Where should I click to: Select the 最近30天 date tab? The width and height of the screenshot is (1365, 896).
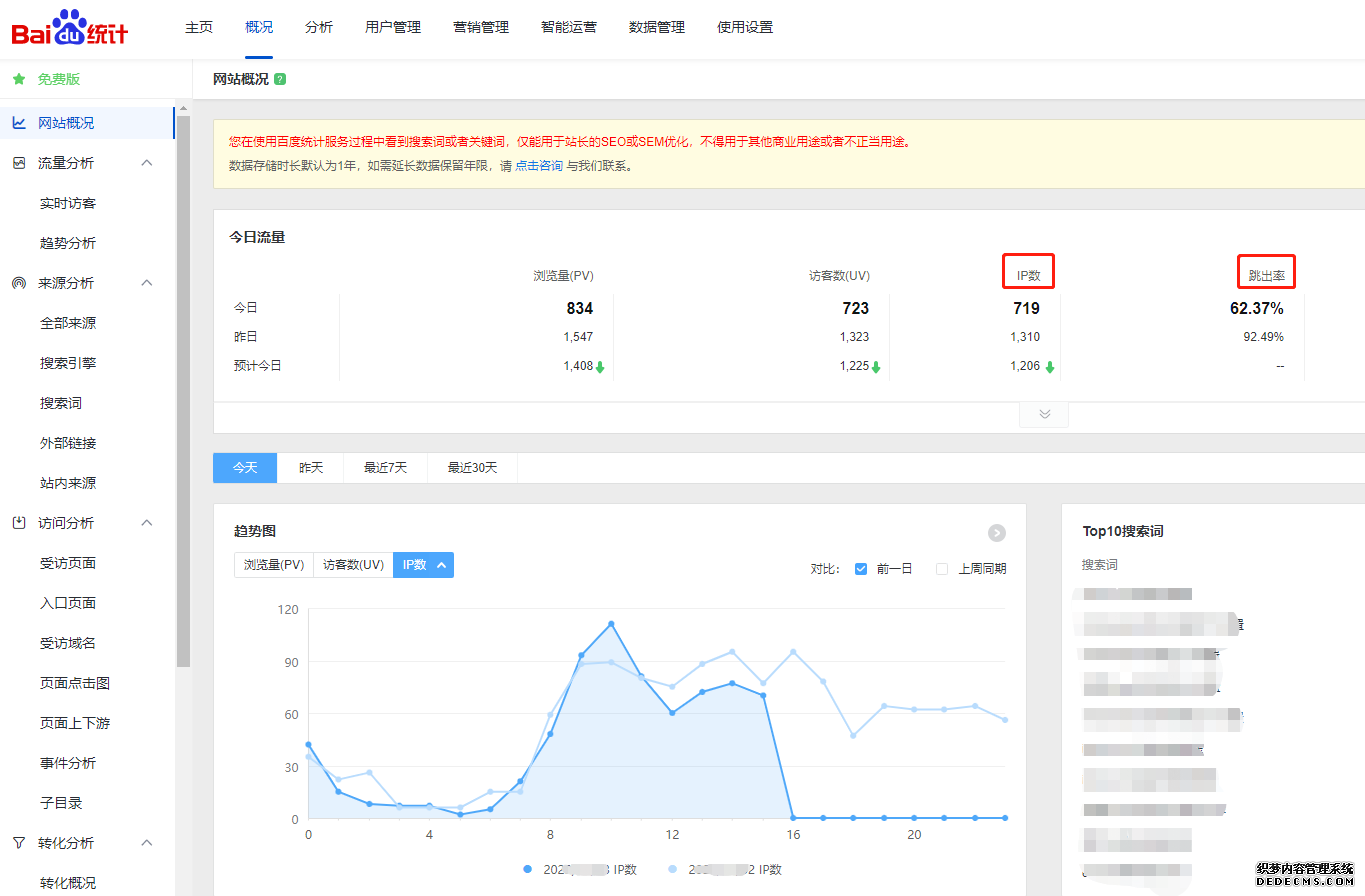tap(472, 468)
